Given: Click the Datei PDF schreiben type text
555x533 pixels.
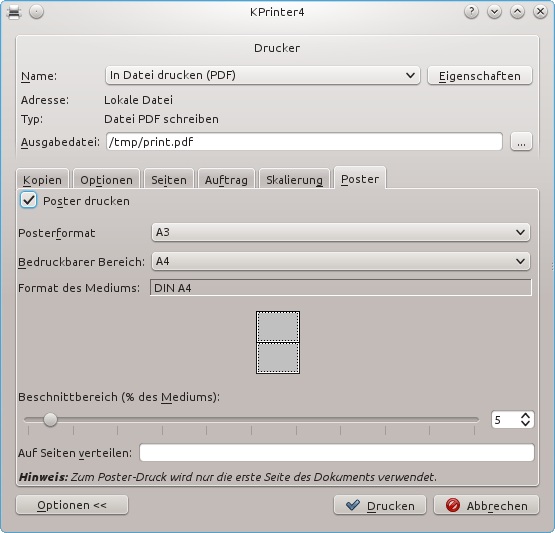Looking at the screenshot, I should click(161, 119).
